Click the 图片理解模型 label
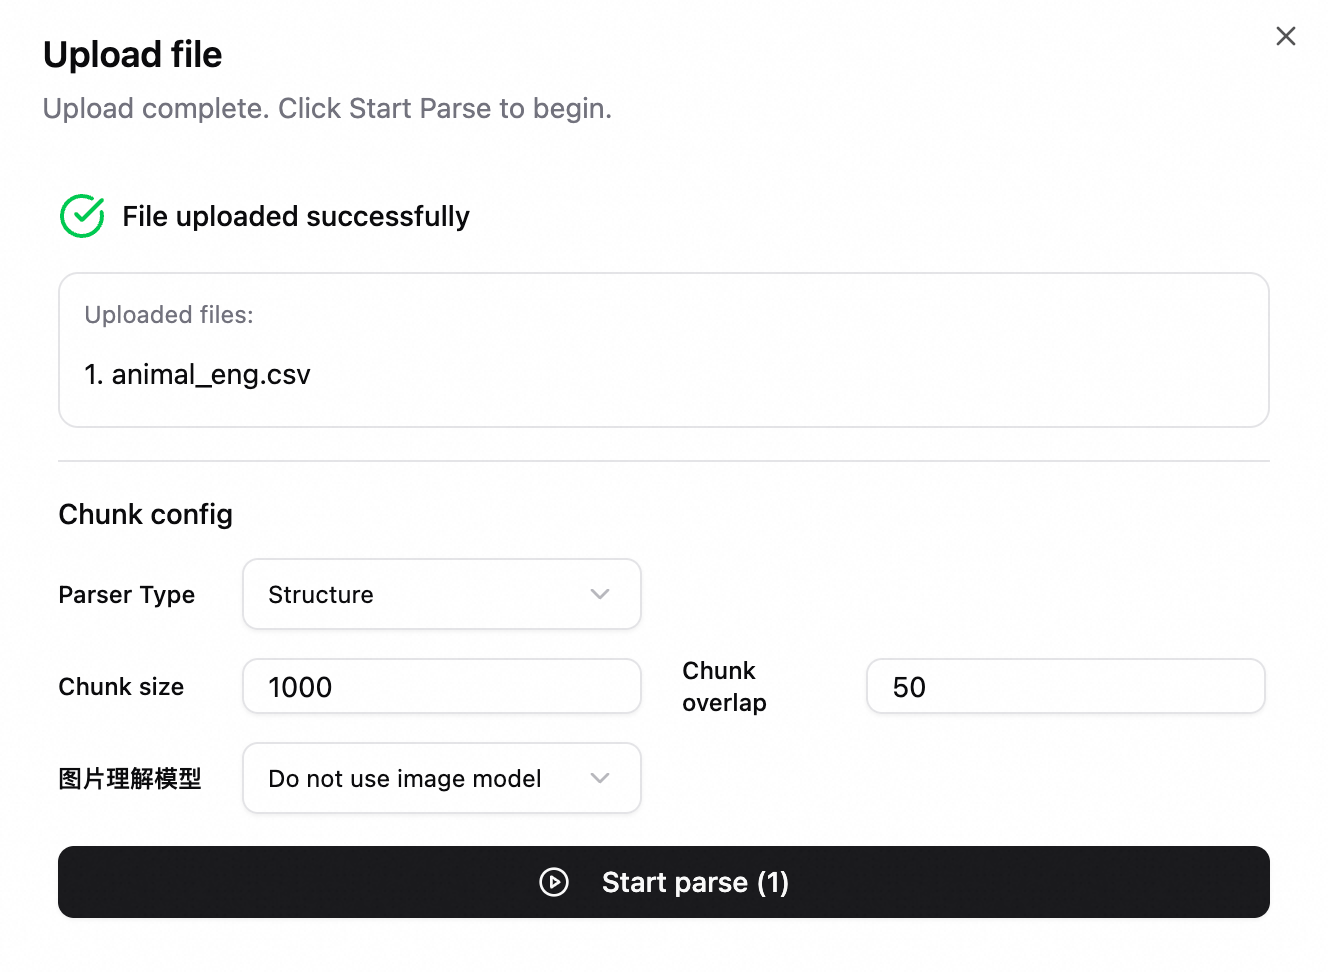1328x972 pixels. [130, 779]
